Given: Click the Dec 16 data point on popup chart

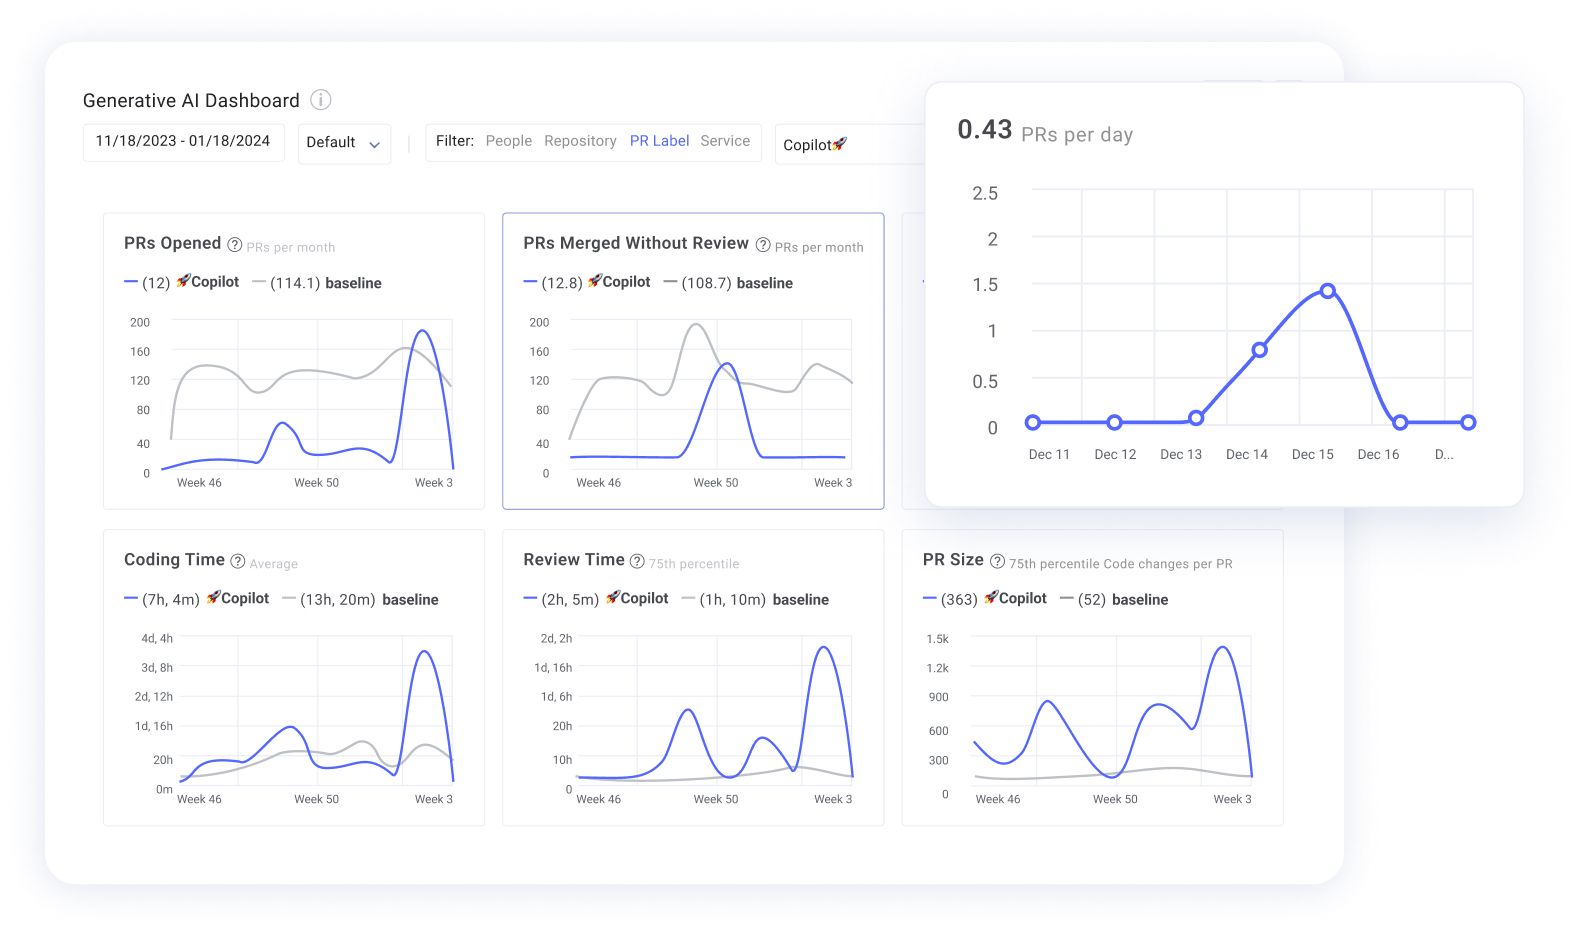Looking at the screenshot, I should (1400, 423).
